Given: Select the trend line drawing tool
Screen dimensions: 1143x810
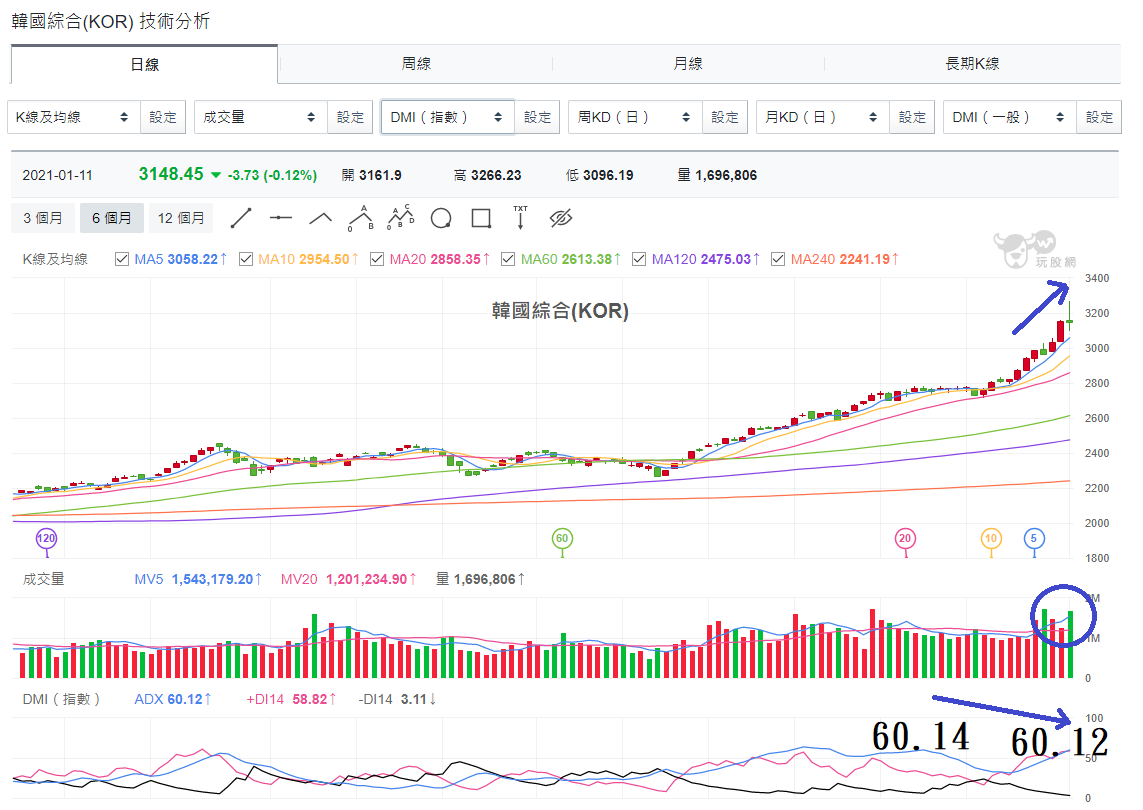Looking at the screenshot, I should pos(241,218).
